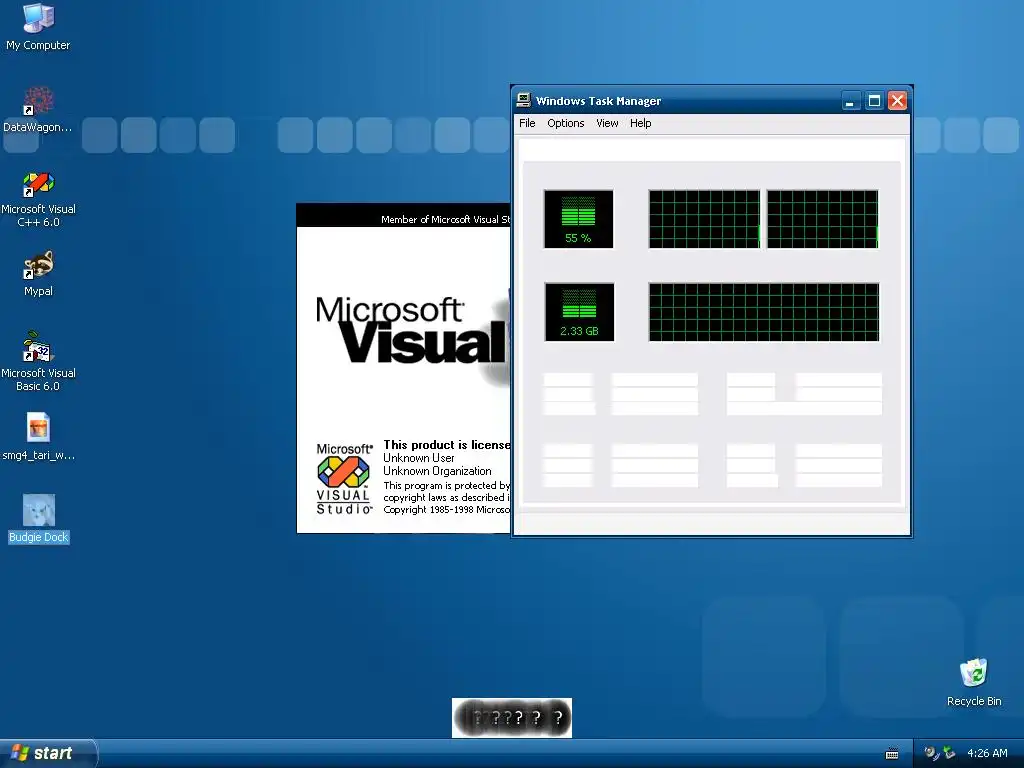This screenshot has width=1024, height=768.
Task: Click the memory usage gauge showing 2.33 GB
Action: pyautogui.click(x=579, y=312)
